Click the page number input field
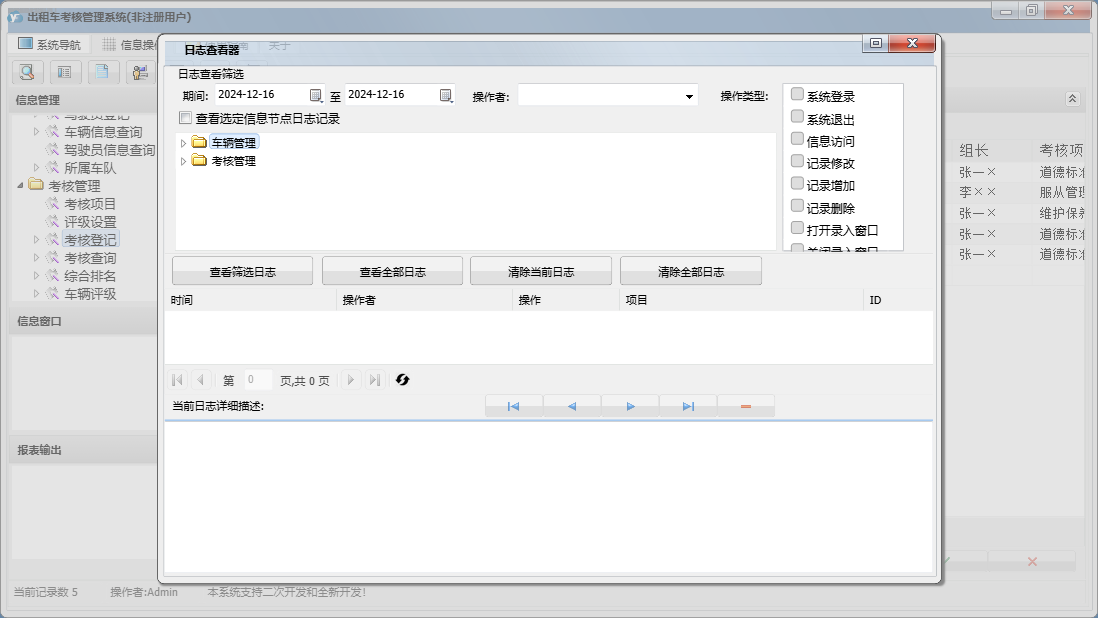 258,379
